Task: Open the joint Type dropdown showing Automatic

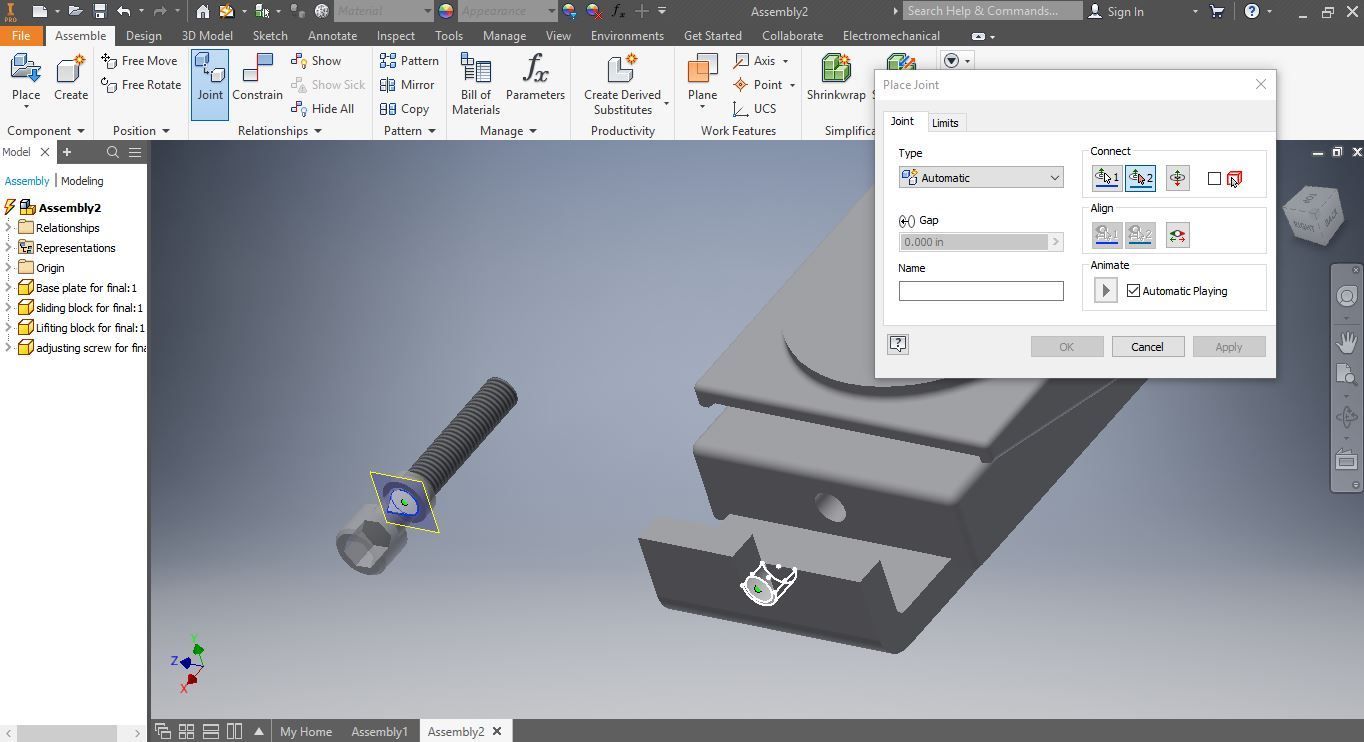Action: pos(980,178)
